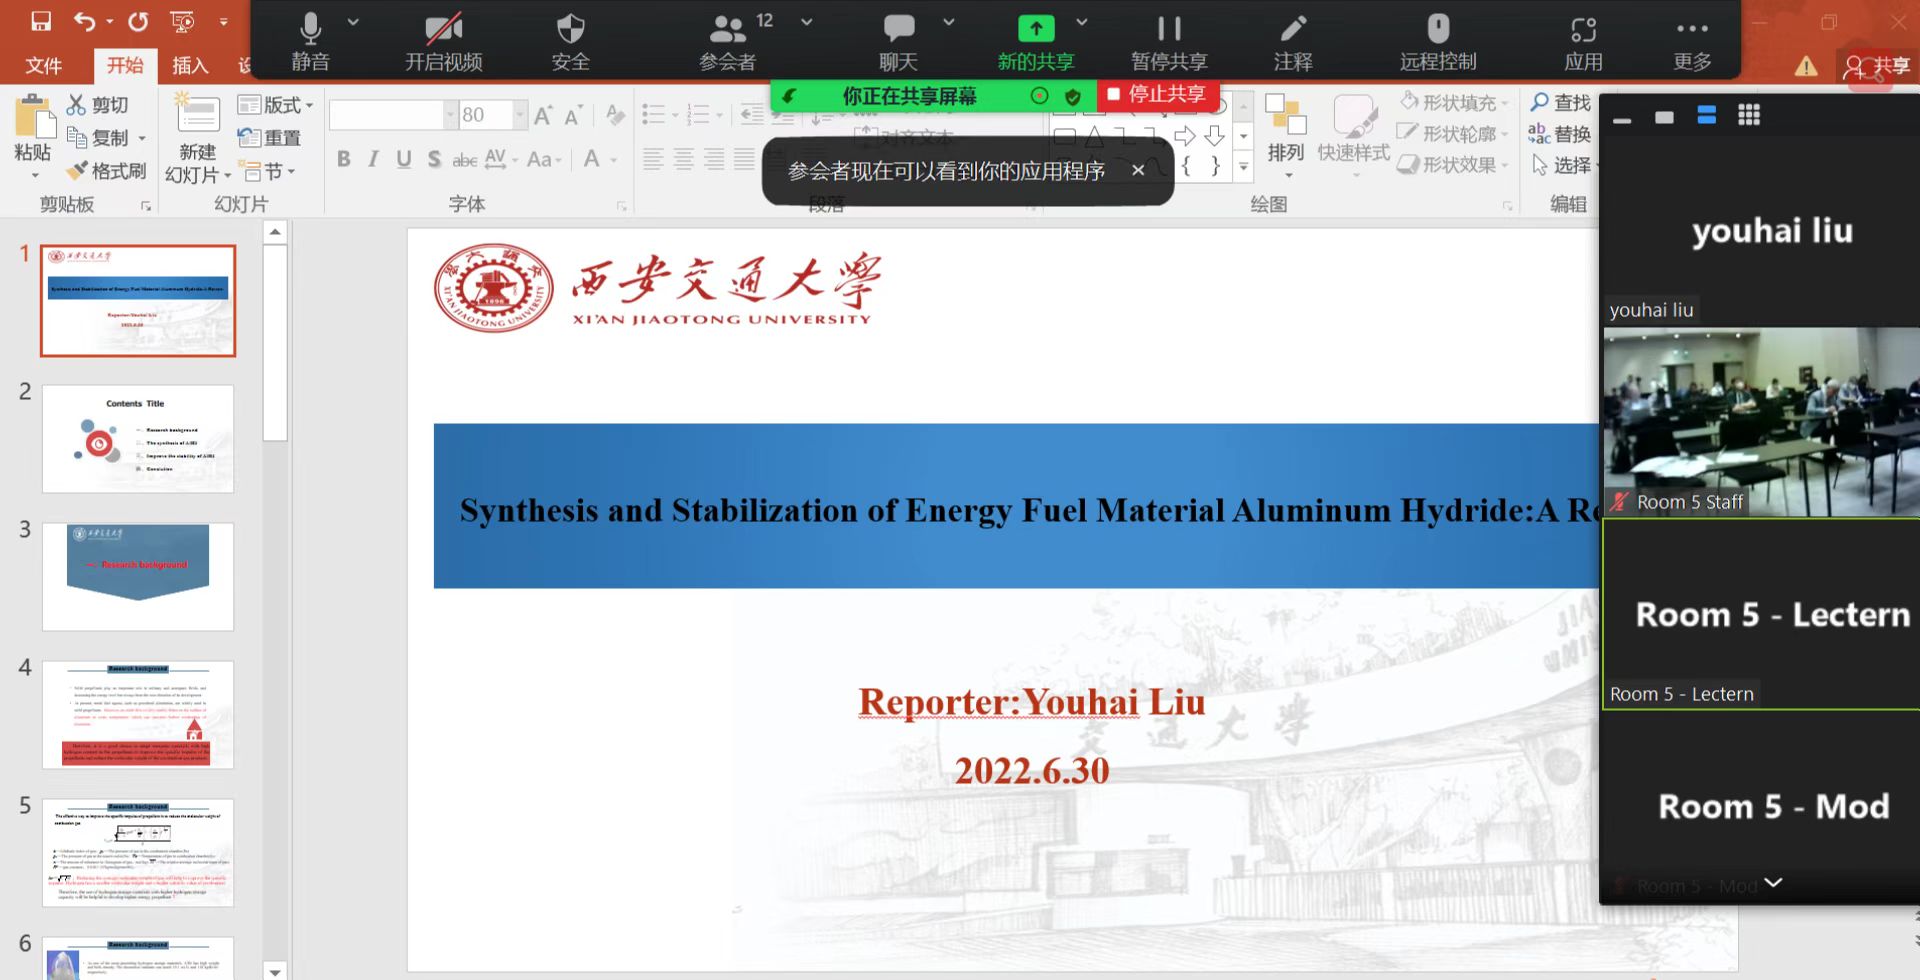
Task: Open the Zoom chat panel
Action: tap(898, 30)
